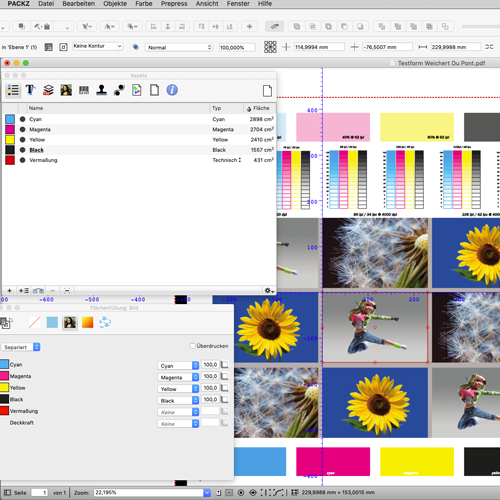This screenshot has height=500, width=500.
Task: Select the gradient fill icon
Action: pyautogui.click(x=87, y=322)
